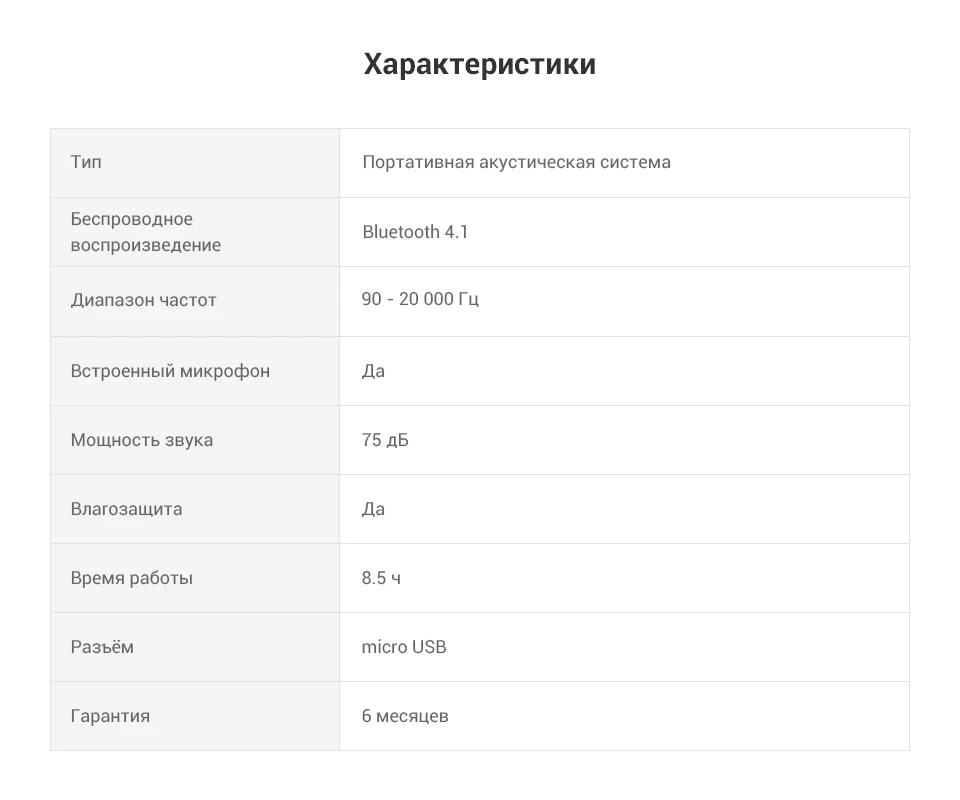Select the Гарантия label
Viewport: 960px width, 800px height.
[x=110, y=716]
